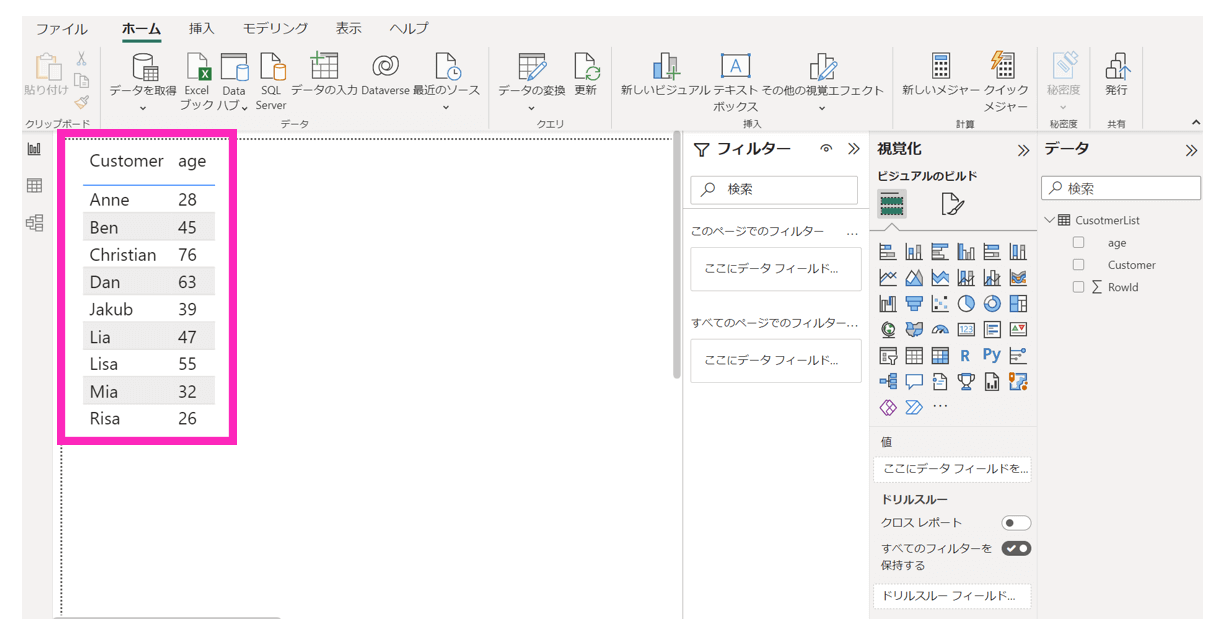Expand the データを取得 dropdown
Screen dimensions: 1224x640
(142, 108)
